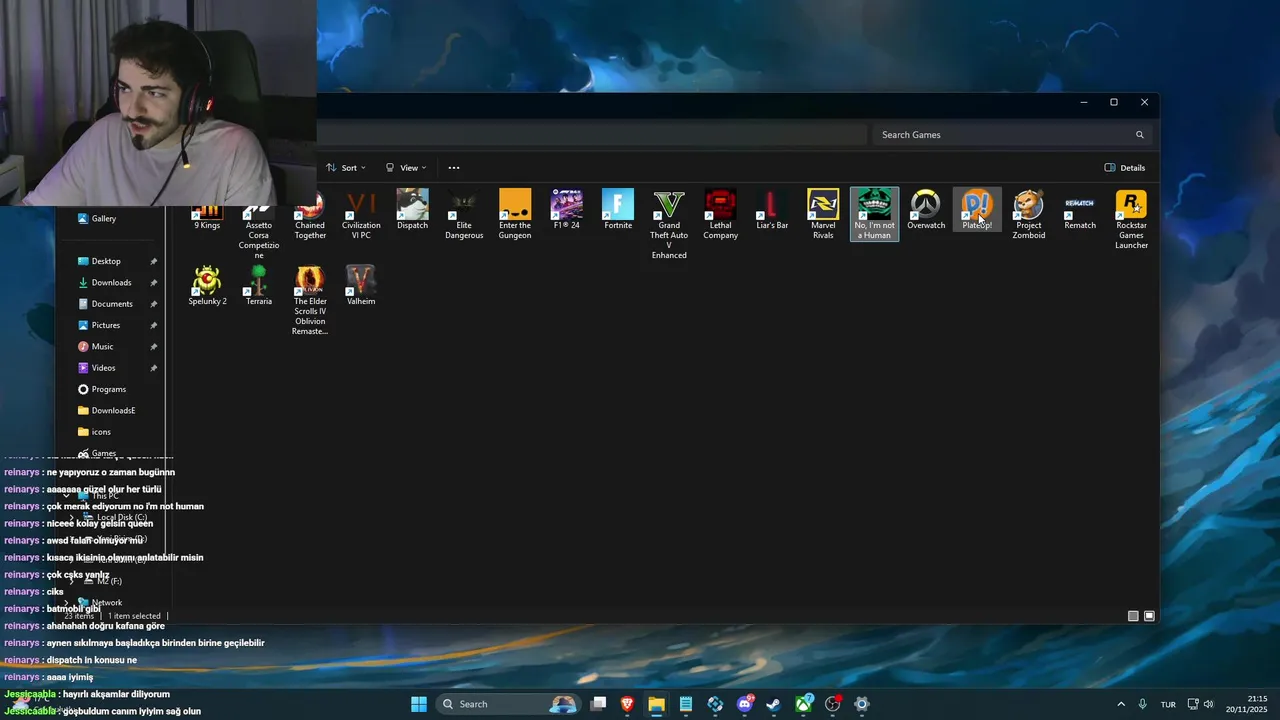
Task: Select Elder Scrolls IV Oblivion Remastered icon
Action: [310, 301]
